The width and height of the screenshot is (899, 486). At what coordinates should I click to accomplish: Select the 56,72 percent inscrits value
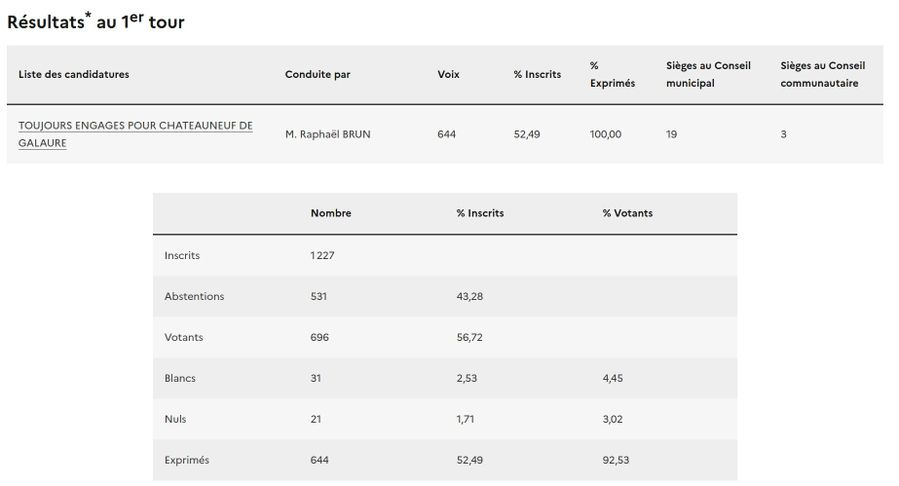[470, 337]
